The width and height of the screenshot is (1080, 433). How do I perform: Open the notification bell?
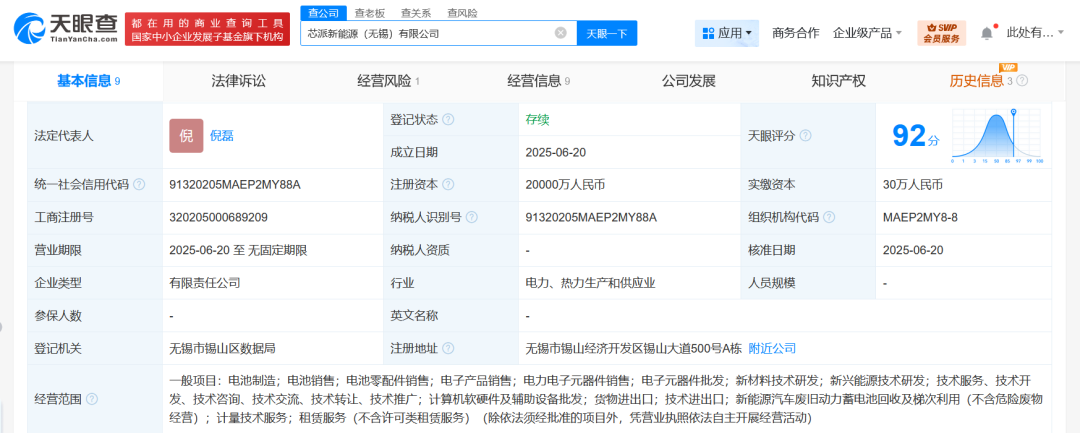(x=987, y=33)
